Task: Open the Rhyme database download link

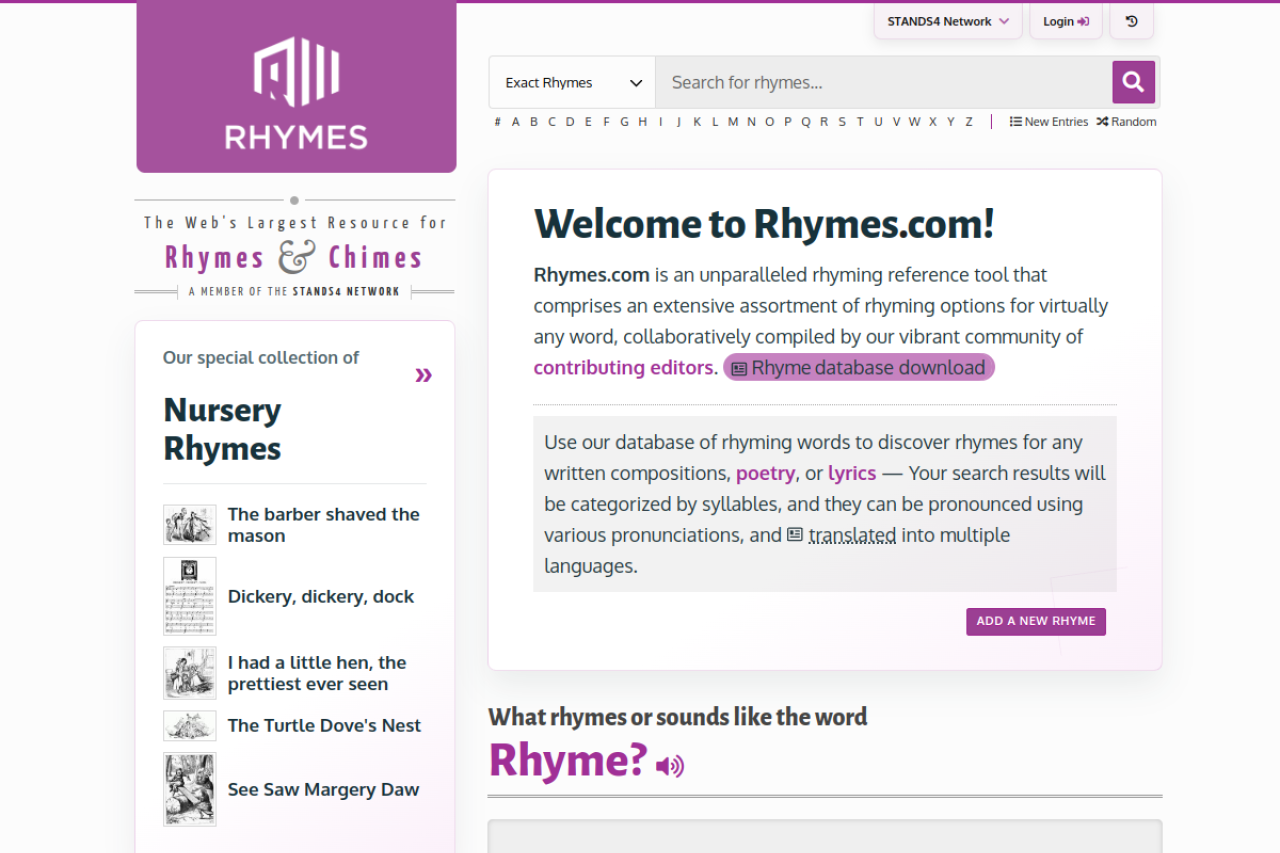Action: click(859, 367)
